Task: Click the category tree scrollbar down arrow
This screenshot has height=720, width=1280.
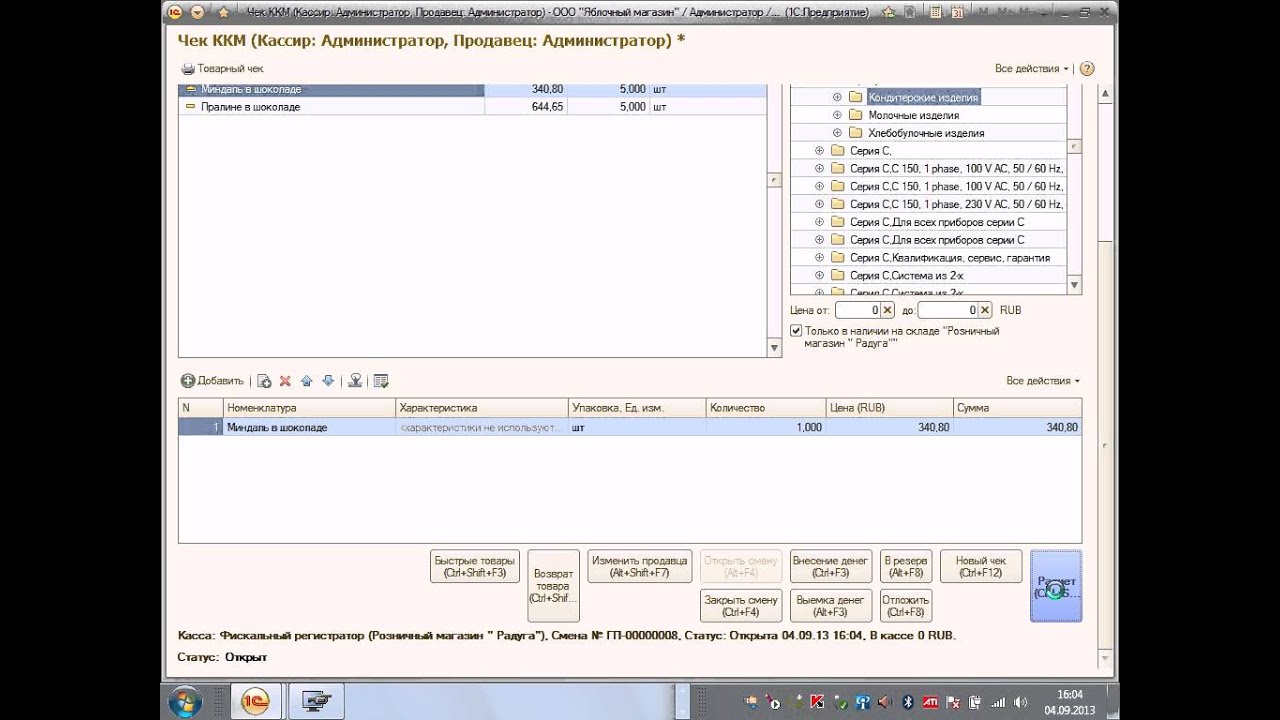Action: point(1075,286)
